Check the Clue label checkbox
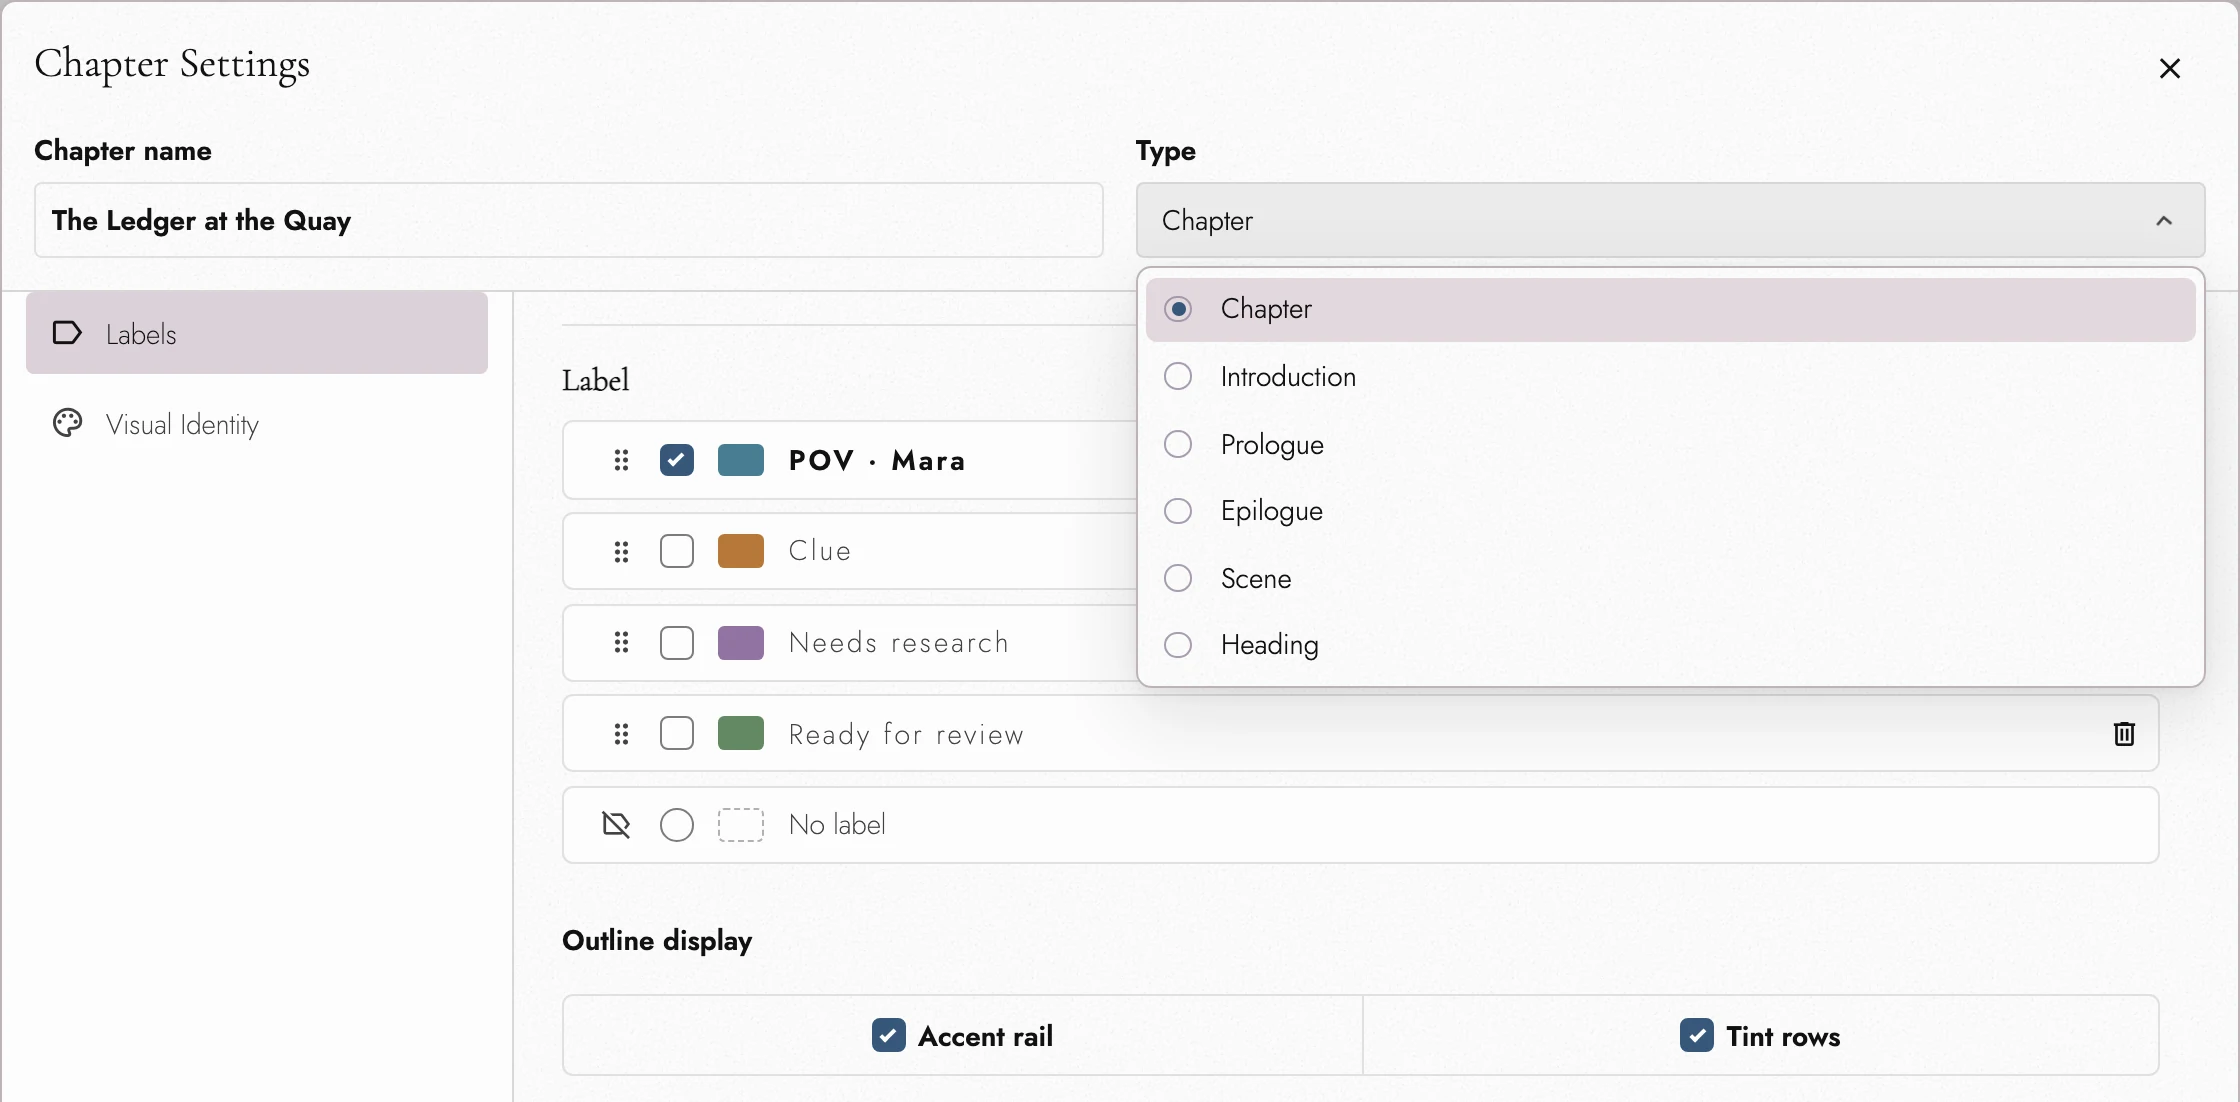 [x=677, y=551]
